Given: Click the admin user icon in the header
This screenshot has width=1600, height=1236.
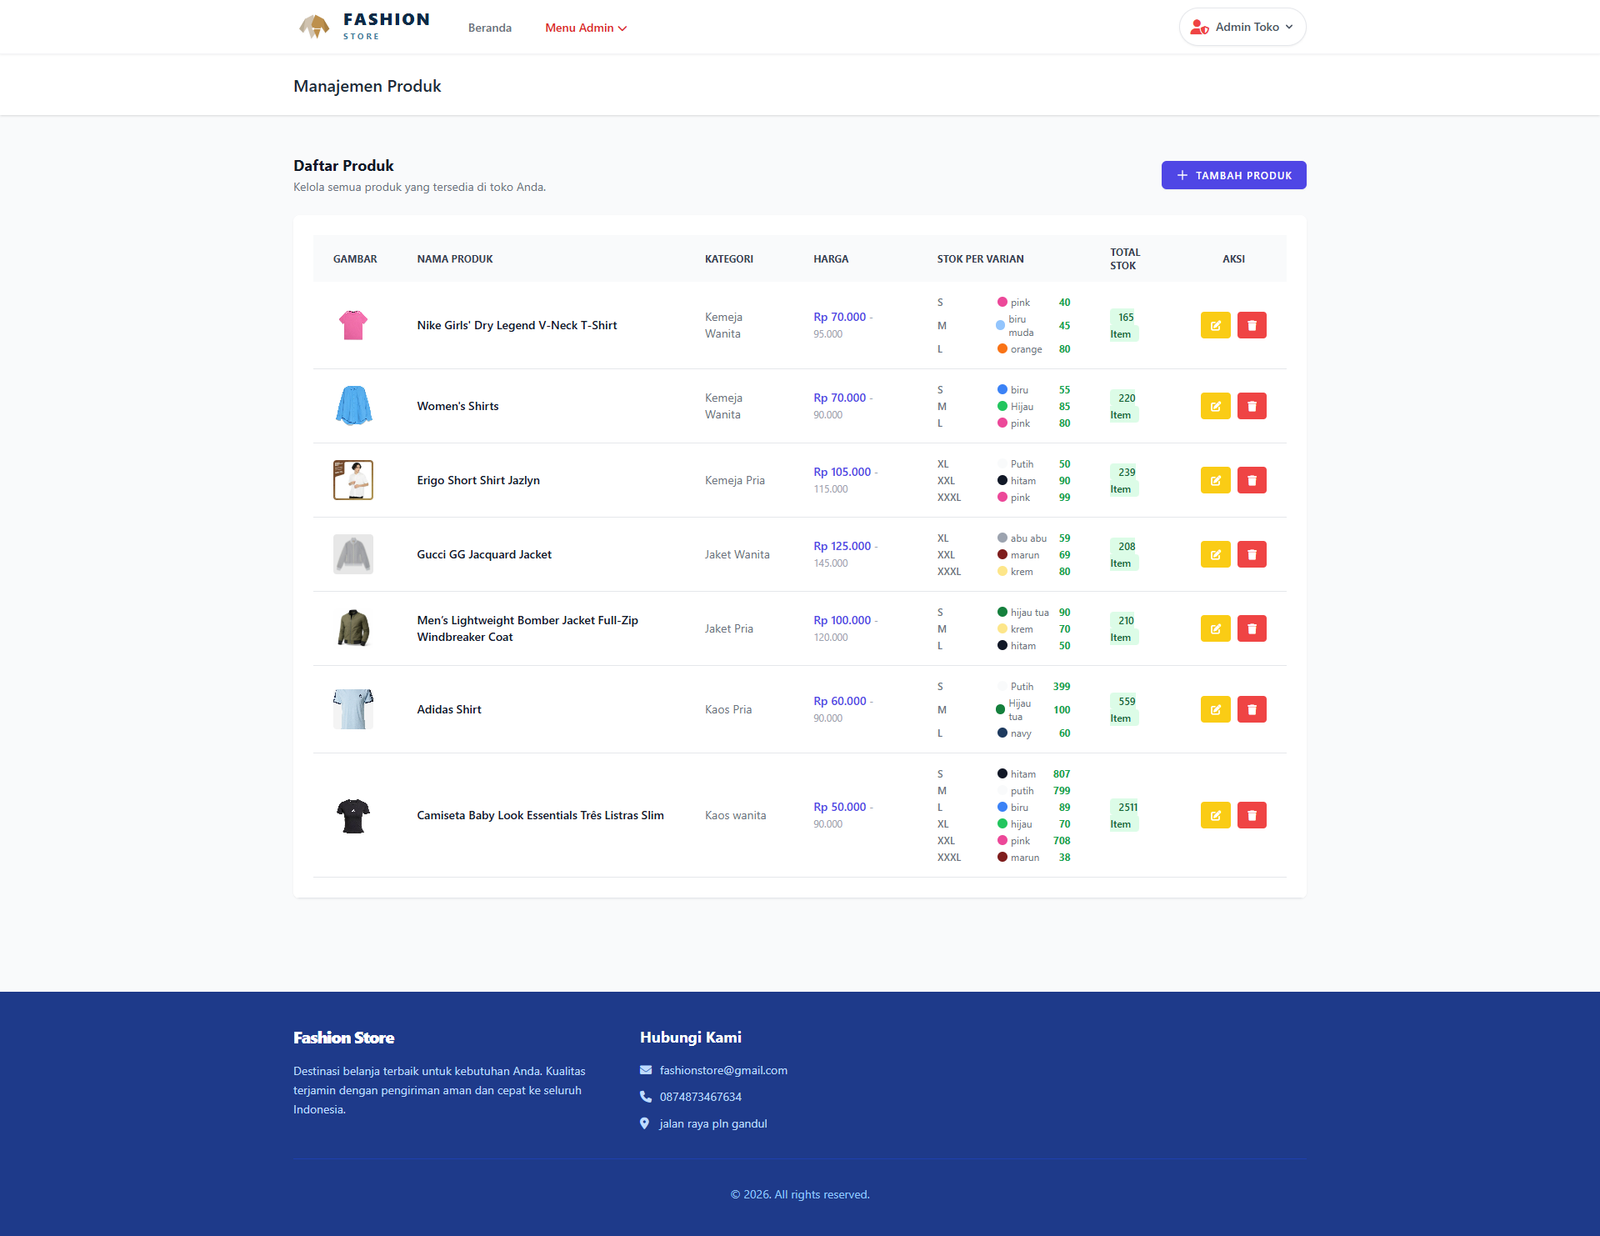Looking at the screenshot, I should click(1200, 27).
